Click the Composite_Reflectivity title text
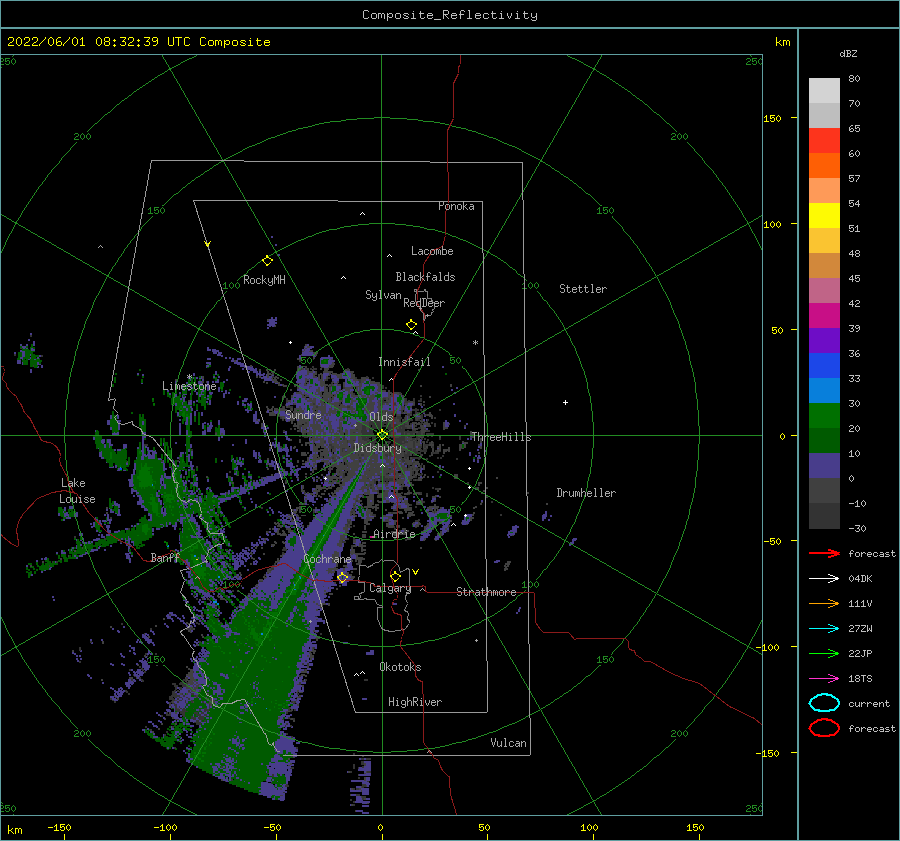This screenshot has width=900, height=841. tap(450, 15)
